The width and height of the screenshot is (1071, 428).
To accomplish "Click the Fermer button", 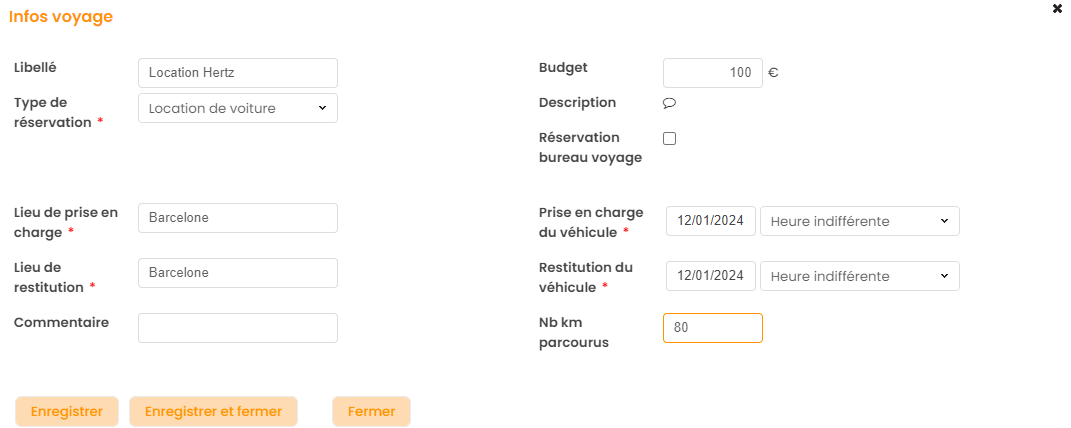I will pyautogui.click(x=371, y=411).
